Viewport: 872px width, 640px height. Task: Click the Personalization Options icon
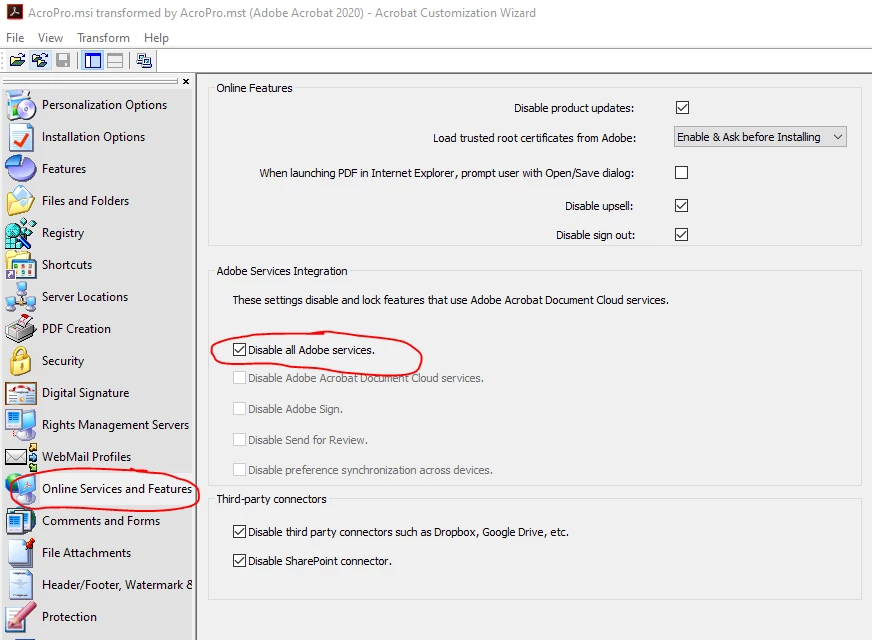pyautogui.click(x=21, y=105)
